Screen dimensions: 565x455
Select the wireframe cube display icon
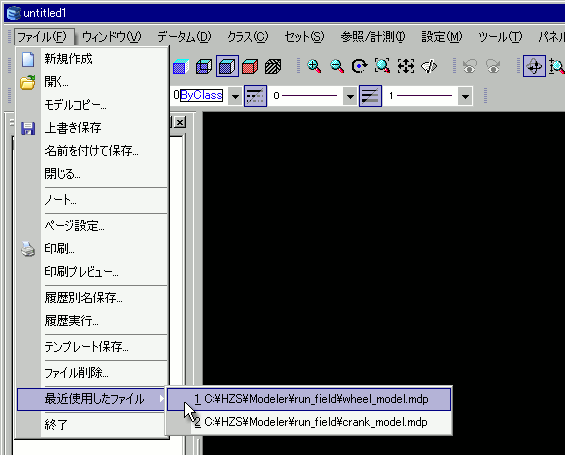(x=204, y=66)
